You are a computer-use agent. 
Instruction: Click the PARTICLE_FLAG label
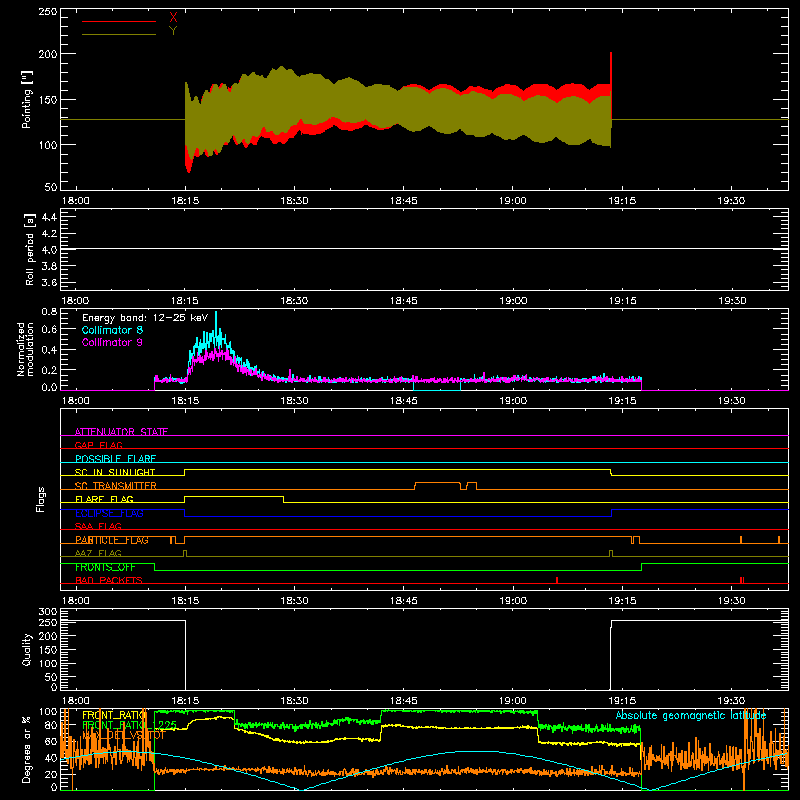[112, 540]
